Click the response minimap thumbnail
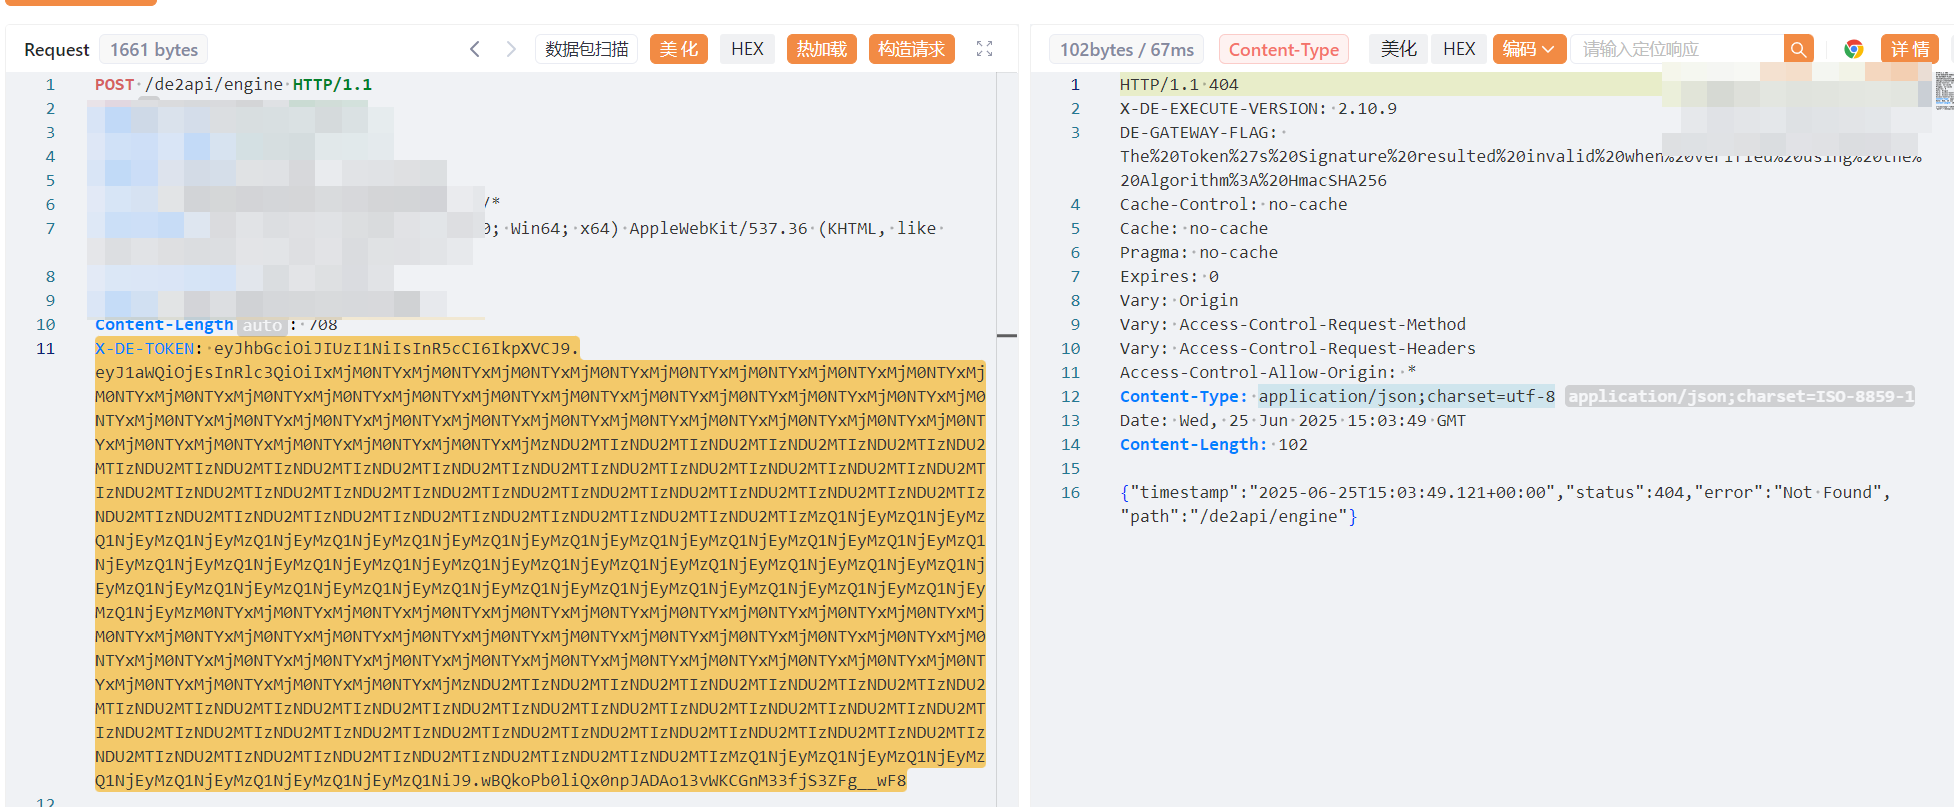 [x=1943, y=90]
